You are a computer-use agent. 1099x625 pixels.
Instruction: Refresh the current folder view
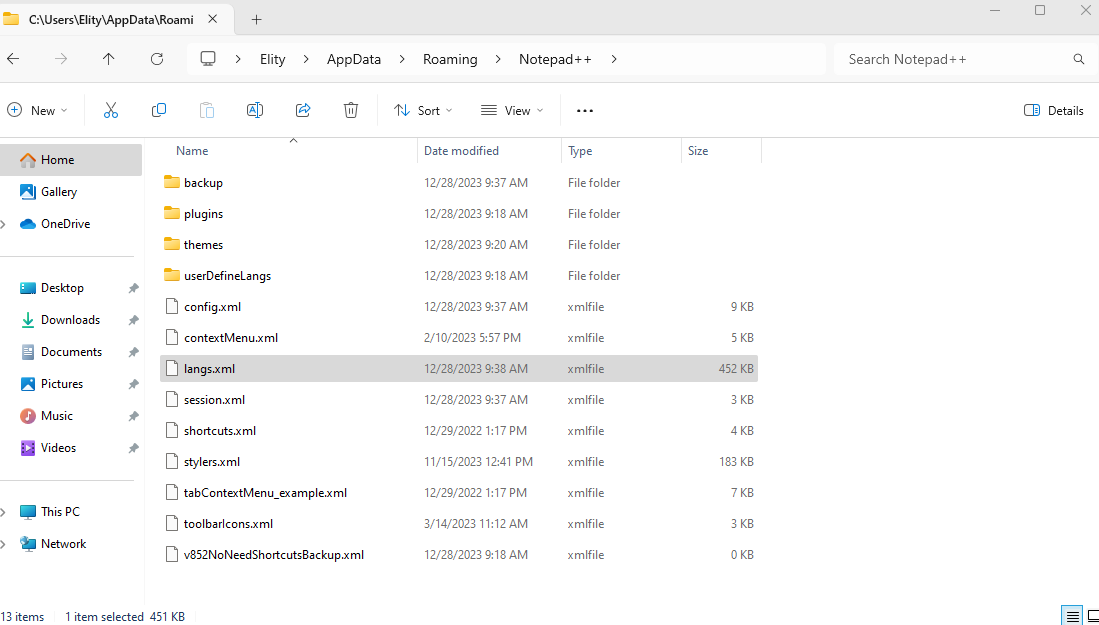pos(157,60)
